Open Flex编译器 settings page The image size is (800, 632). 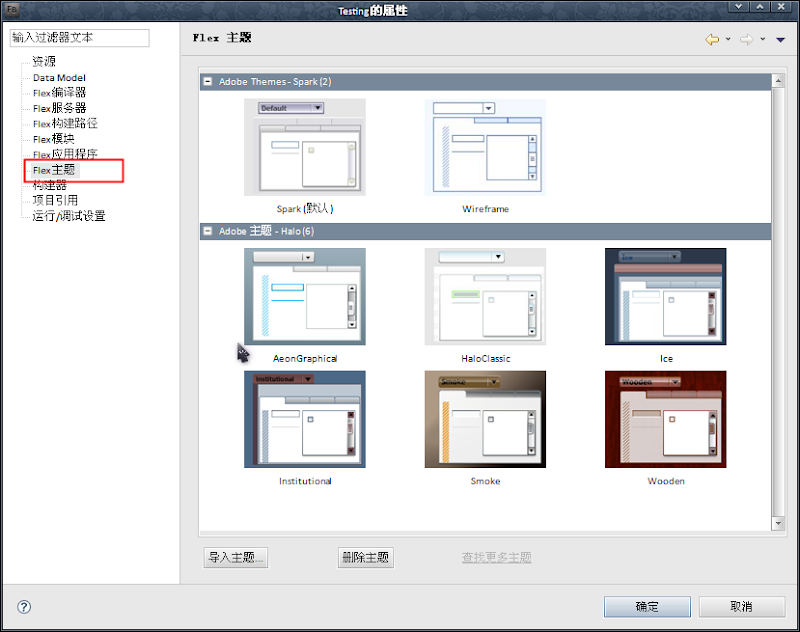pyautogui.click(x=59, y=93)
